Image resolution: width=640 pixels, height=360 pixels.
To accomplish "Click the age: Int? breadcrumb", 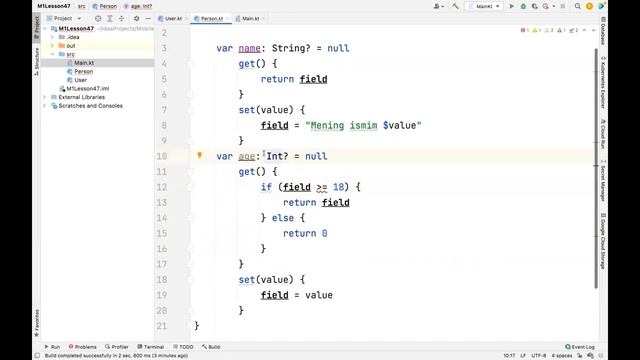I will point(138,6).
